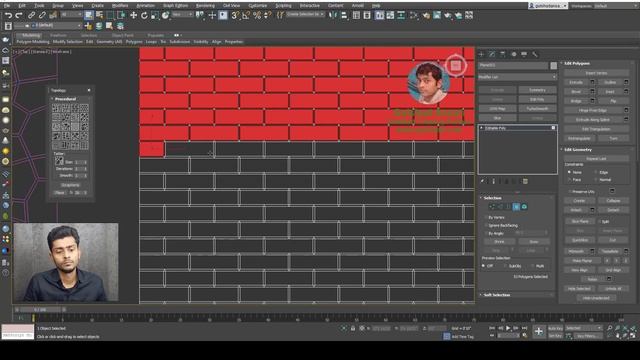Toggle the 3D Snaps icon
Viewport: 640px width, 360px height.
tap(235, 16)
